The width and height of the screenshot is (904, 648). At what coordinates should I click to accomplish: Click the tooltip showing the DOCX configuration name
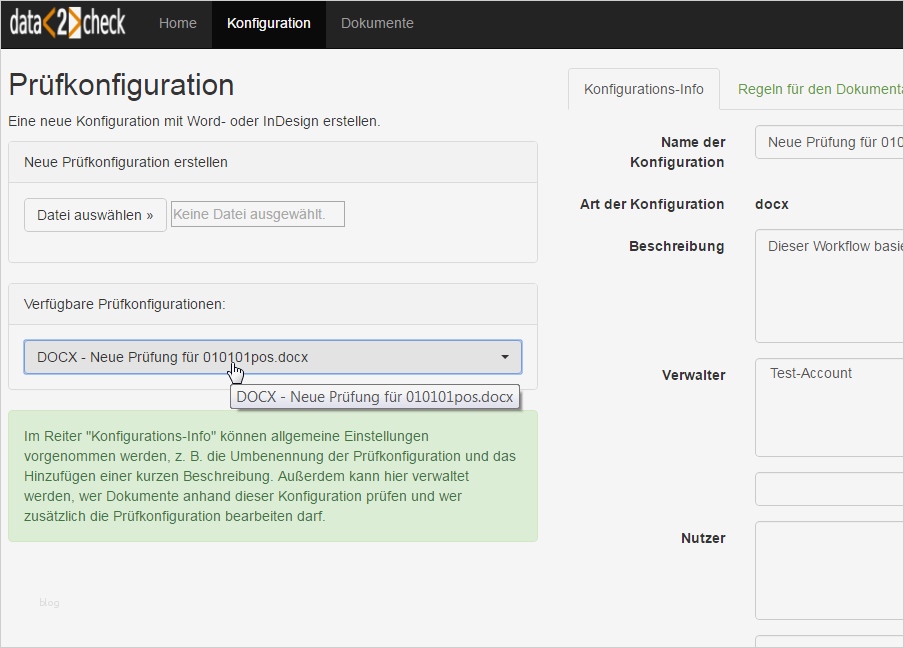(x=375, y=397)
